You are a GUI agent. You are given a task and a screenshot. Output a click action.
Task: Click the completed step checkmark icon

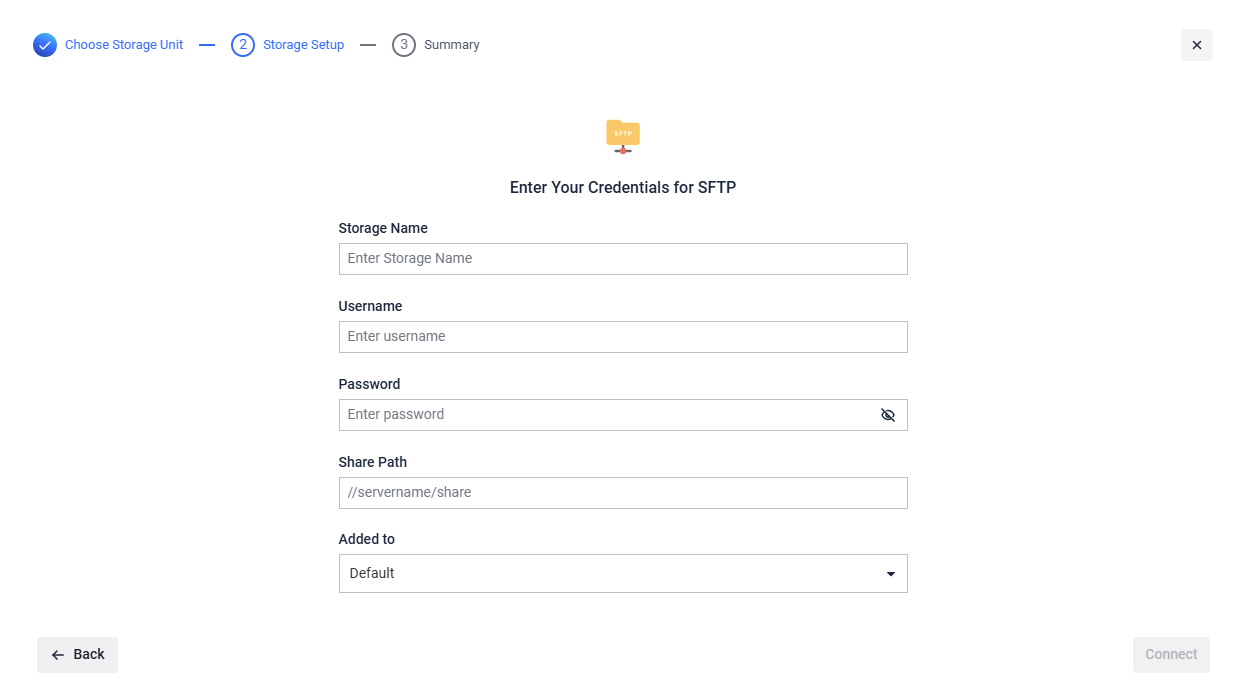tap(45, 45)
